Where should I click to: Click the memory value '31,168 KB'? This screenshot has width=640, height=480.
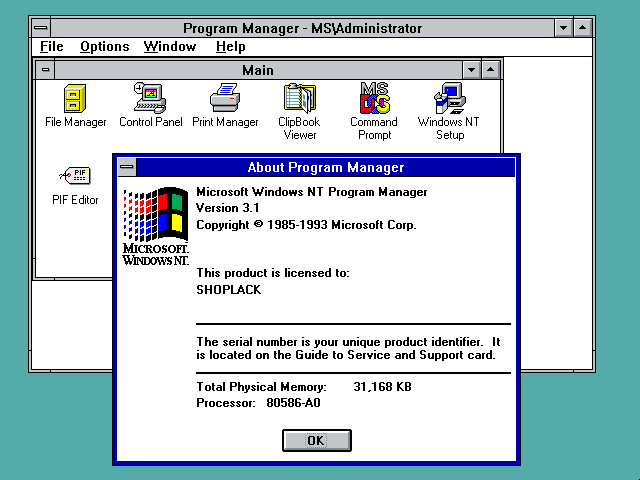coord(382,387)
